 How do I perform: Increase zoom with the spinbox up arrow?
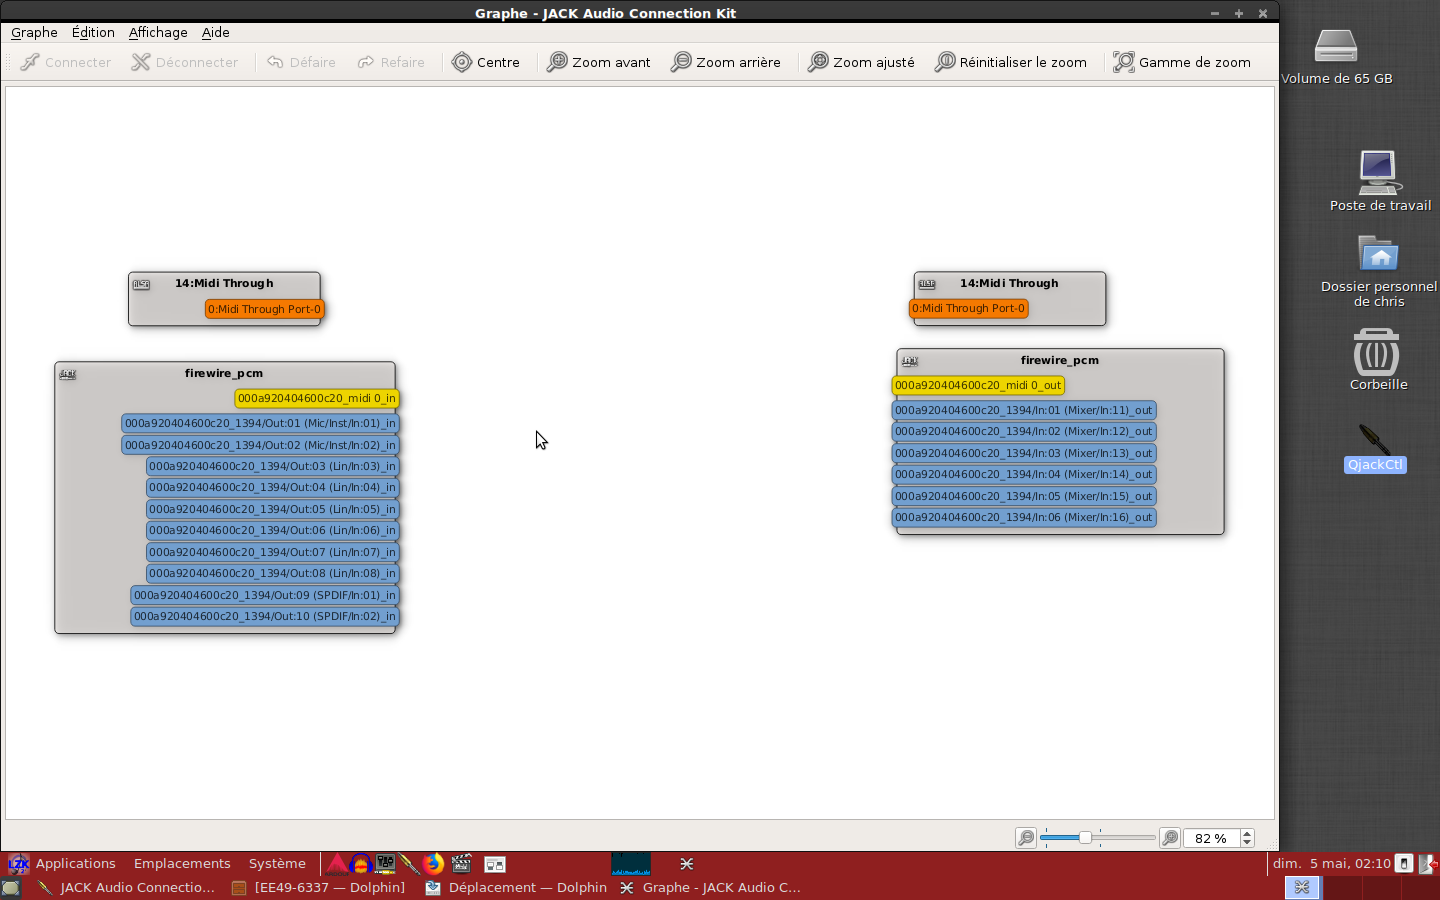point(1247,834)
